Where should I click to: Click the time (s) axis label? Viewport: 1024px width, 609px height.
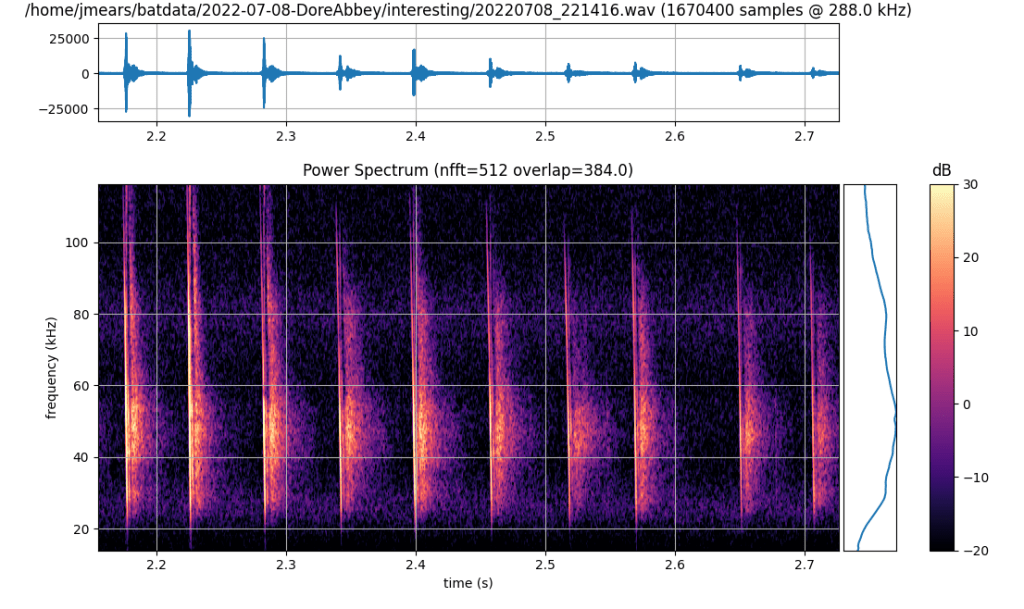pos(468,583)
